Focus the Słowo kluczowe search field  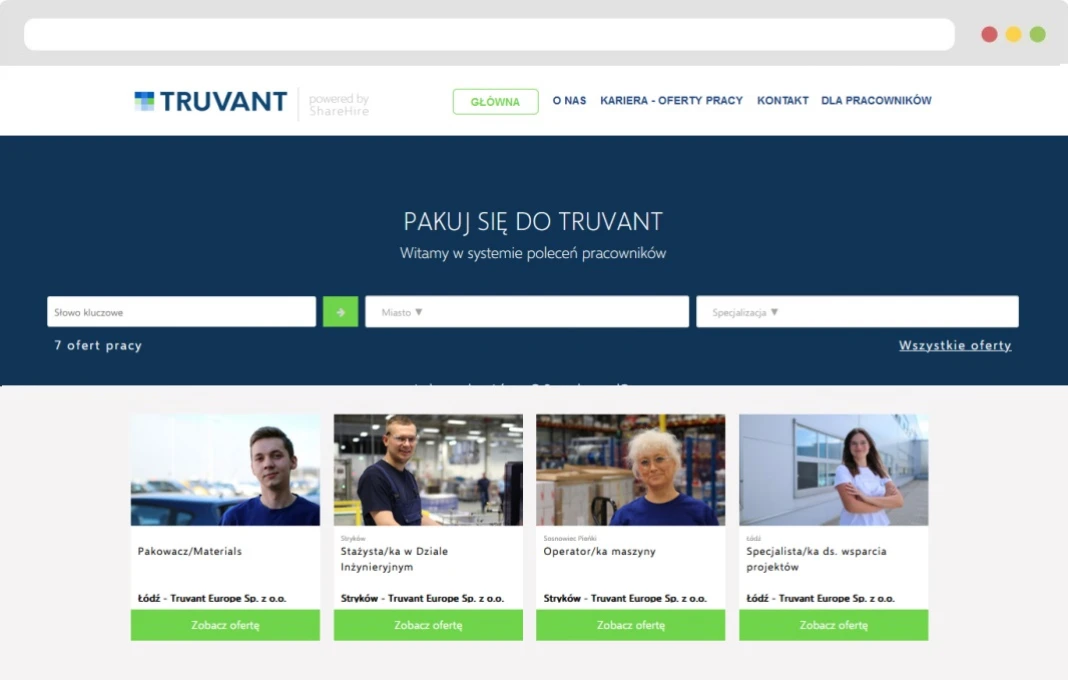point(181,311)
